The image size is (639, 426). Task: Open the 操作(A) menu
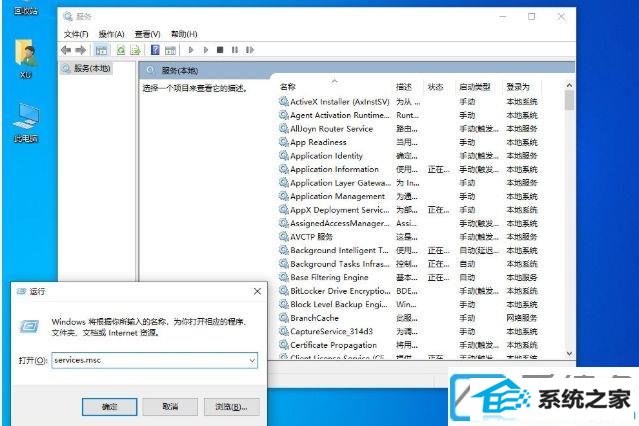(x=111, y=34)
